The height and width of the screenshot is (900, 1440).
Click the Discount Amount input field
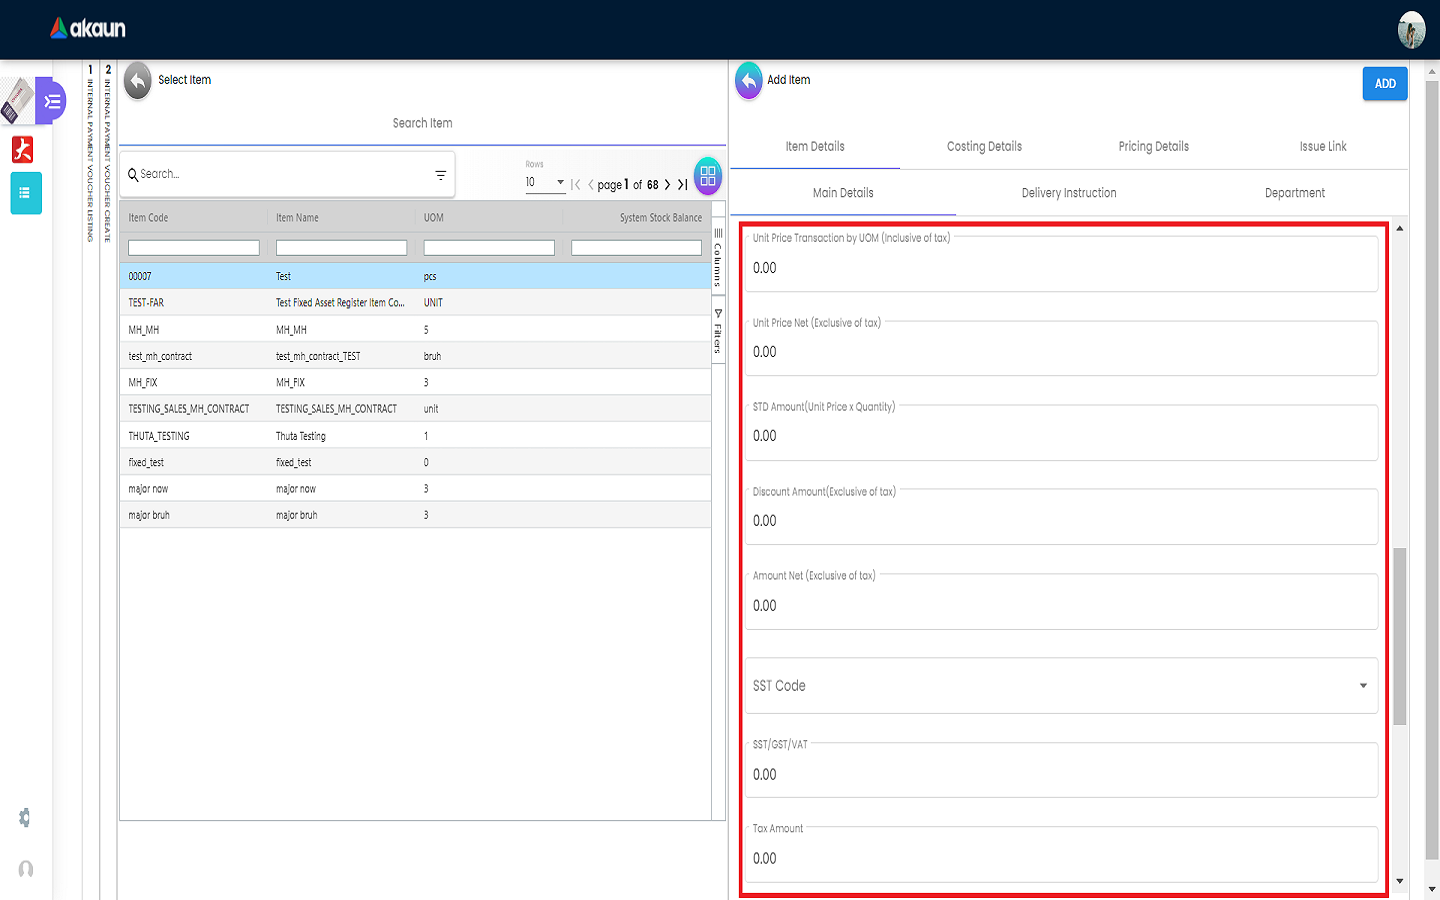[x=1061, y=521]
